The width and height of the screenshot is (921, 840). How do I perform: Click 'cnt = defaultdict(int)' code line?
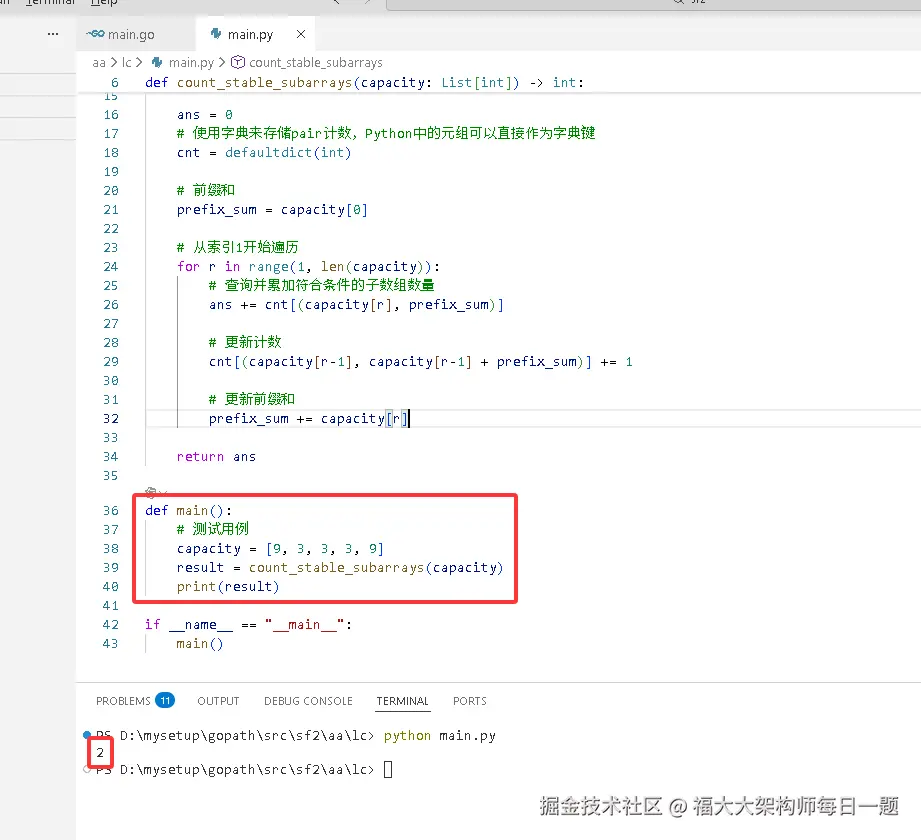pos(264,153)
